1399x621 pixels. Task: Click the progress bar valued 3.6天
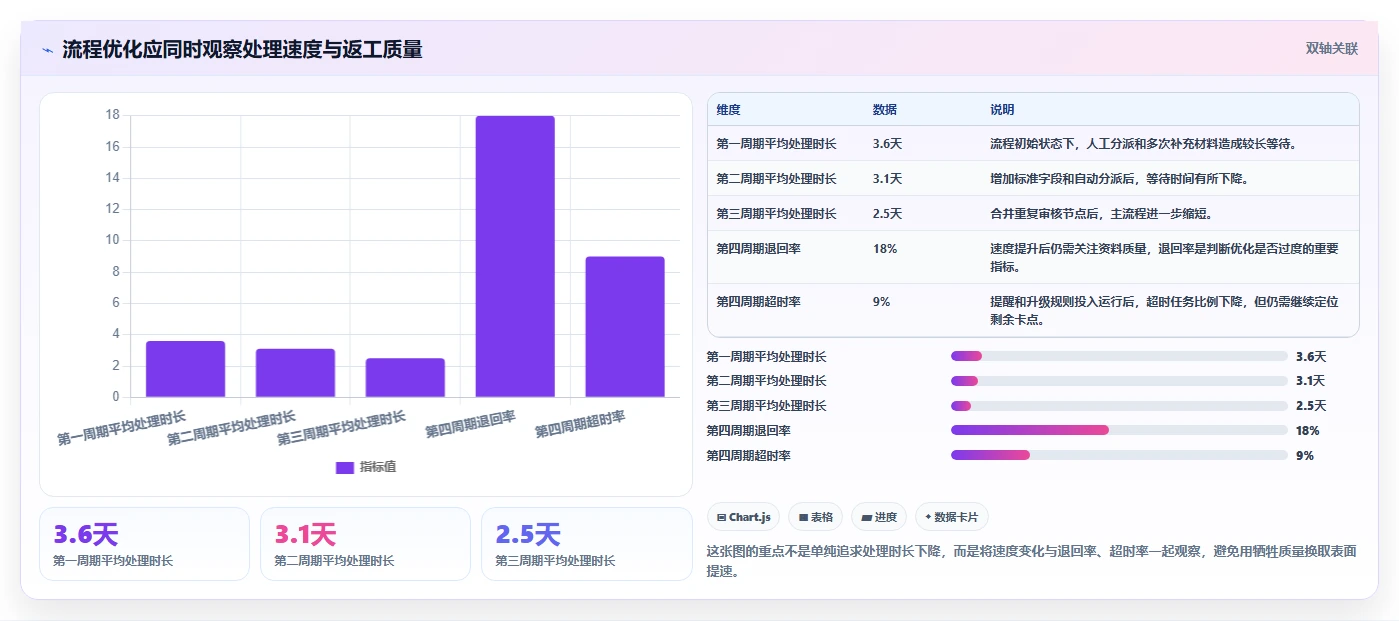tap(1119, 356)
